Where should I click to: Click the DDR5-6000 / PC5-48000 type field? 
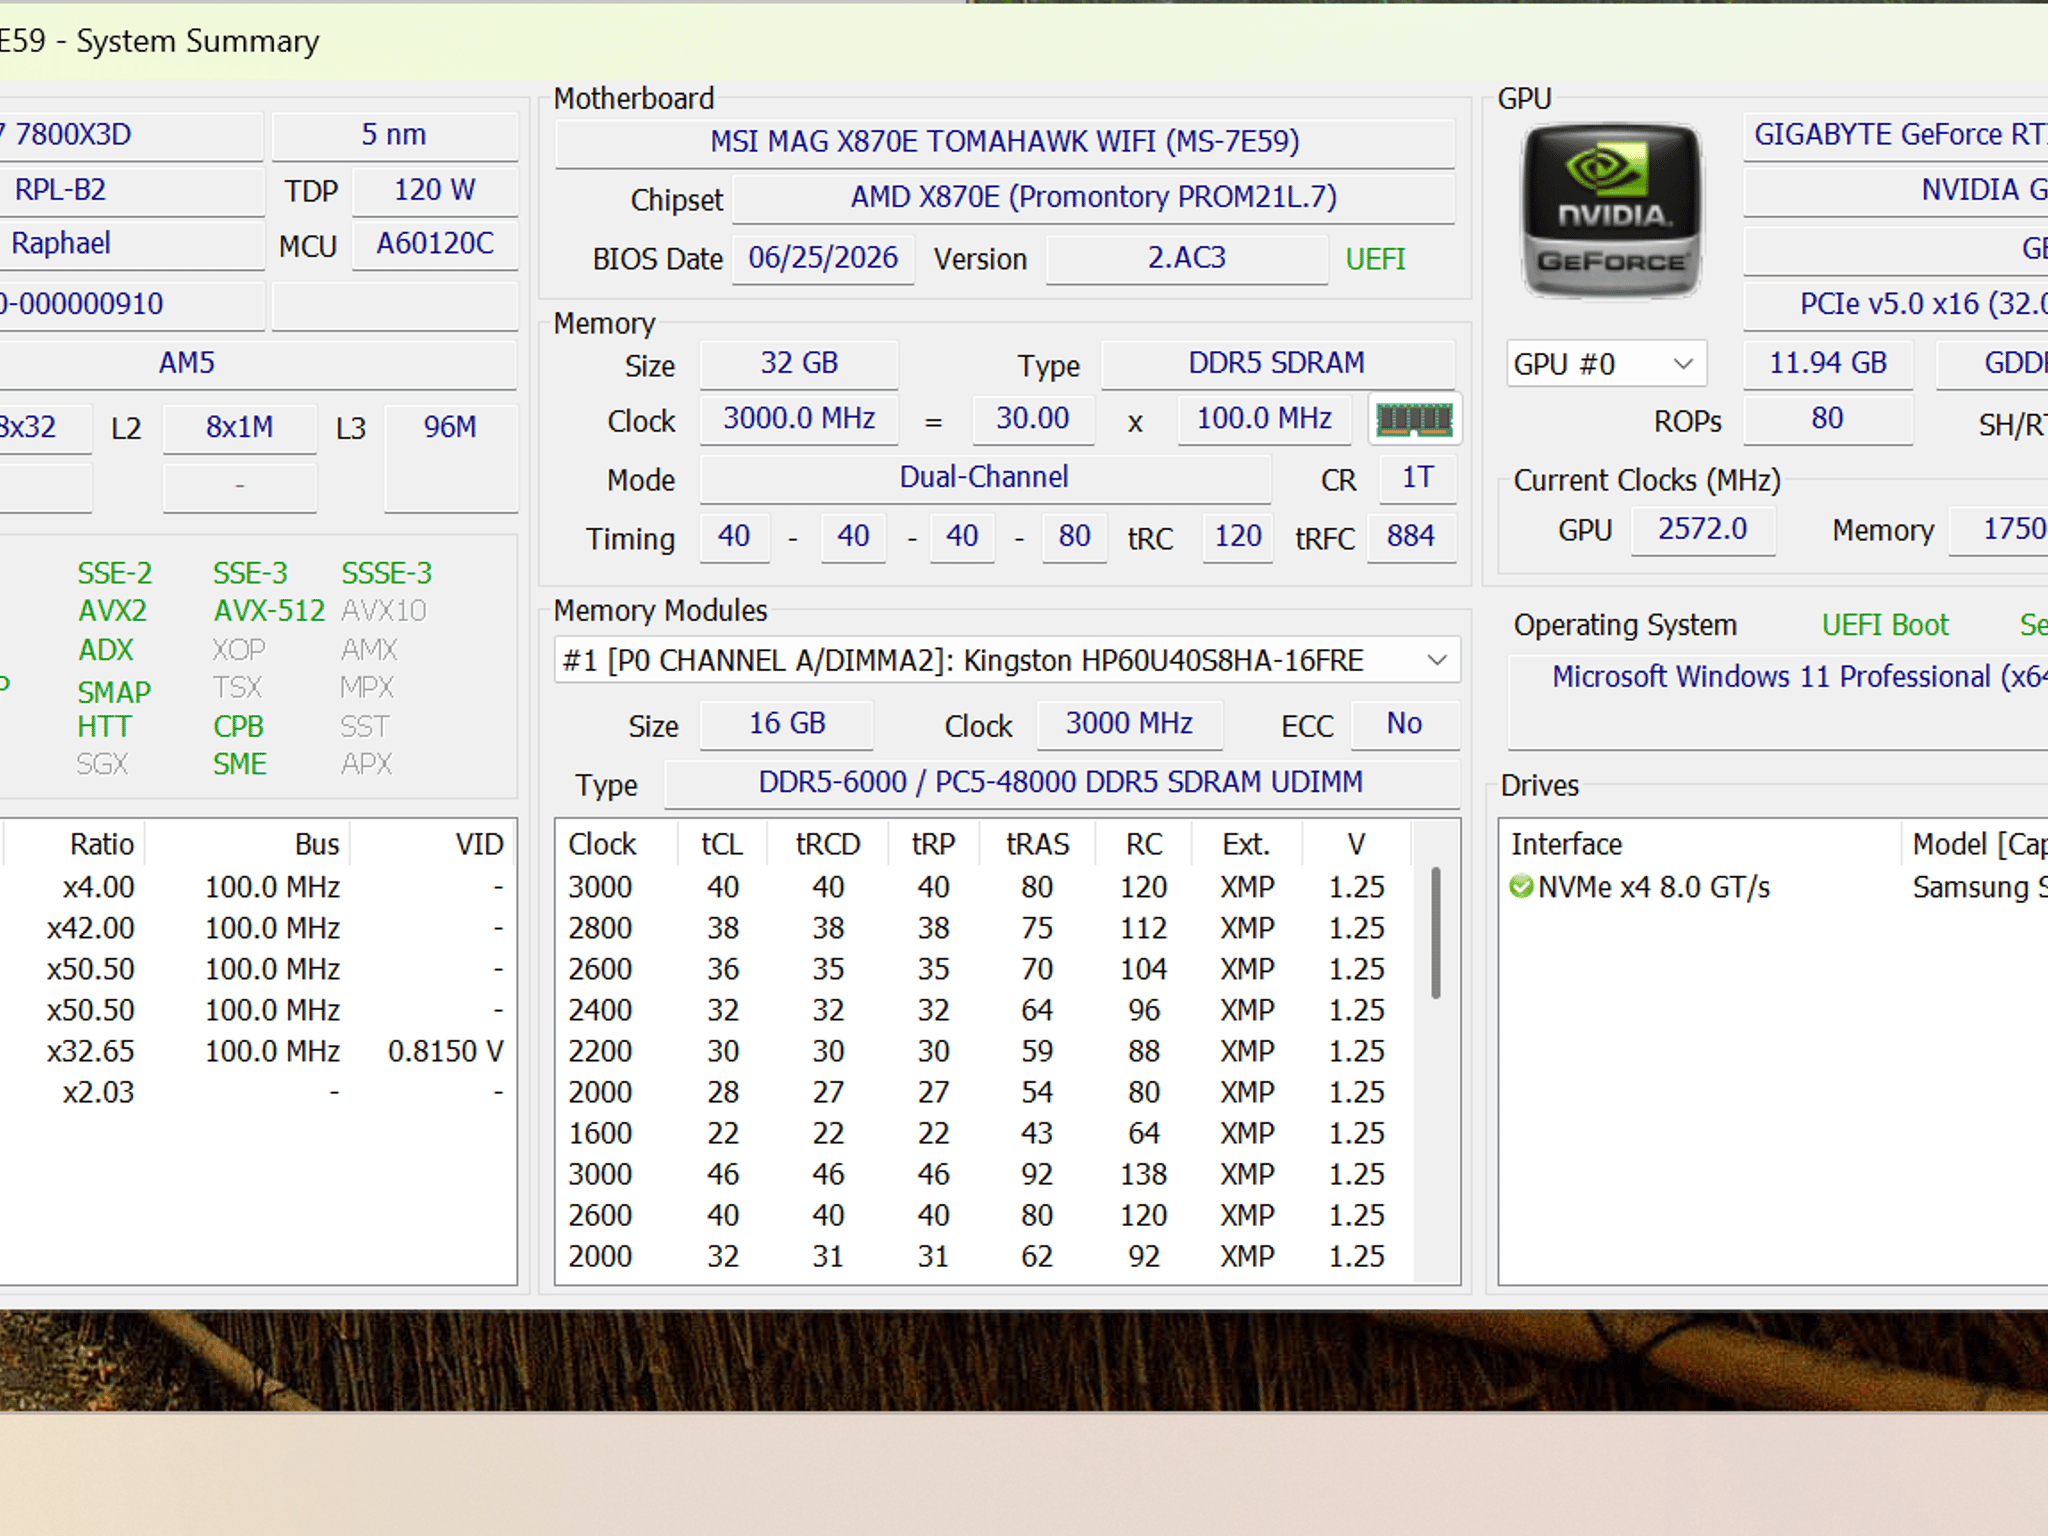click(x=1061, y=783)
